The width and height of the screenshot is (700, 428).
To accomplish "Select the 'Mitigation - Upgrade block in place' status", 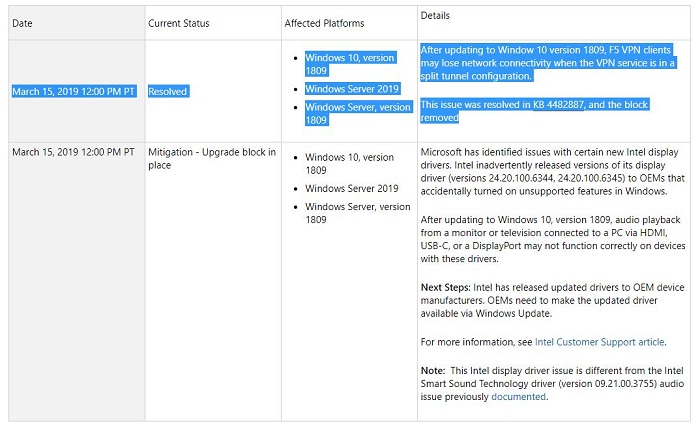I will tap(211, 158).
